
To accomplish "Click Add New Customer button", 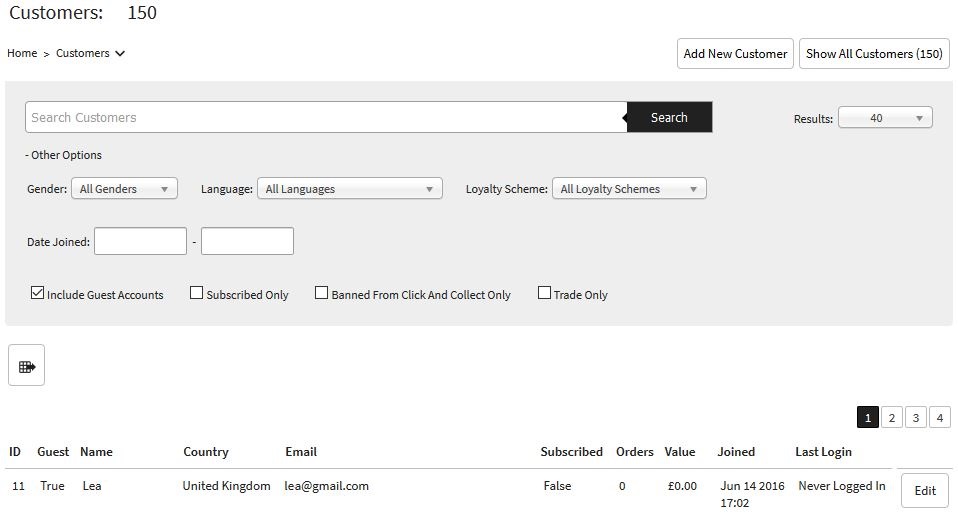I will pos(735,54).
